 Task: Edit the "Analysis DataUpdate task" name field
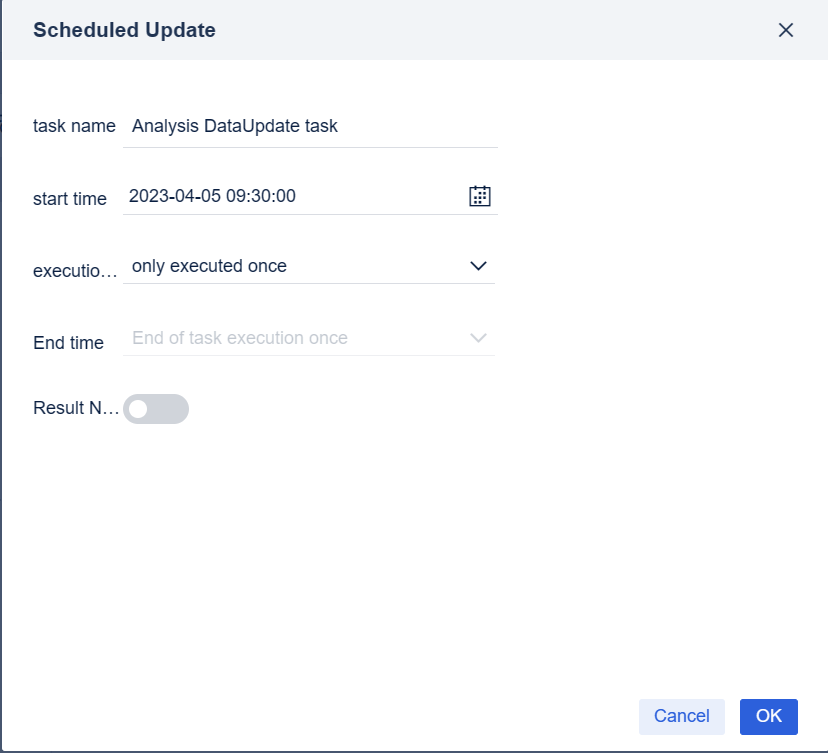tap(300, 126)
